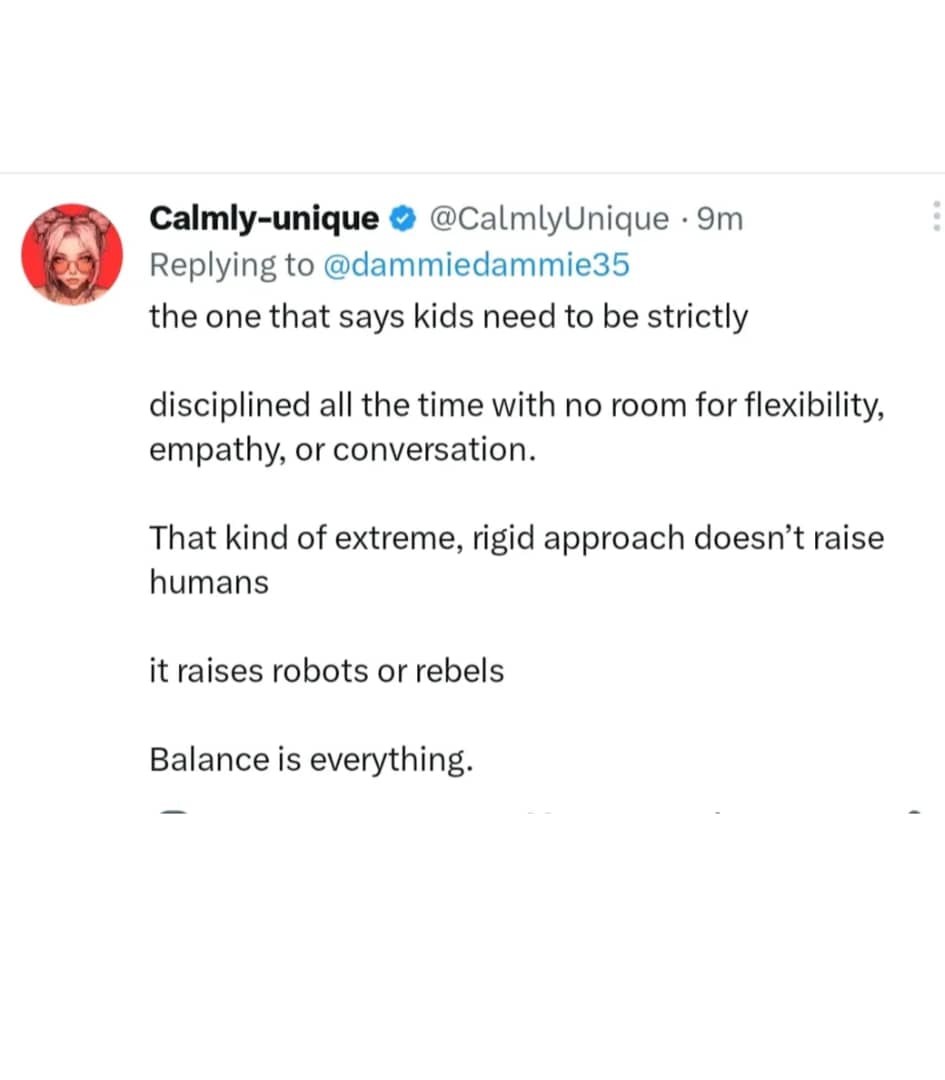Click the sentence "Balance is everything."
This screenshot has width=945, height=1080.
pos(310,759)
